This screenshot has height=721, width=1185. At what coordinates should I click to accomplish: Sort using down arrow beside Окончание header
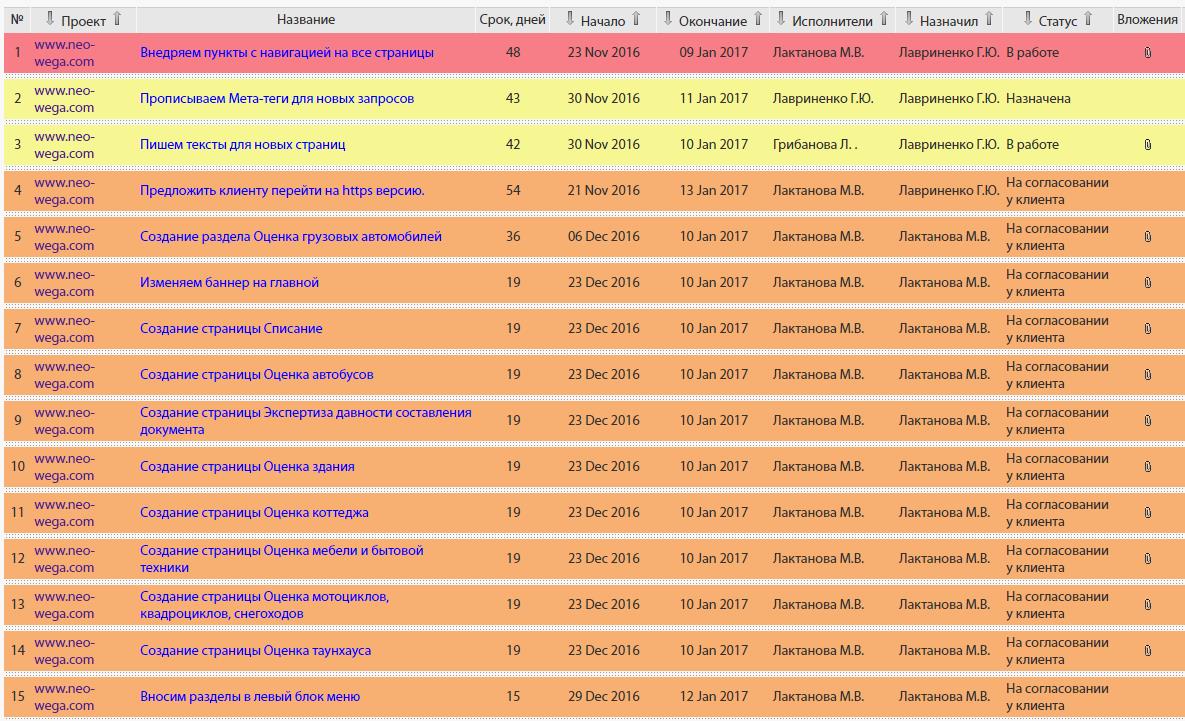click(667, 19)
